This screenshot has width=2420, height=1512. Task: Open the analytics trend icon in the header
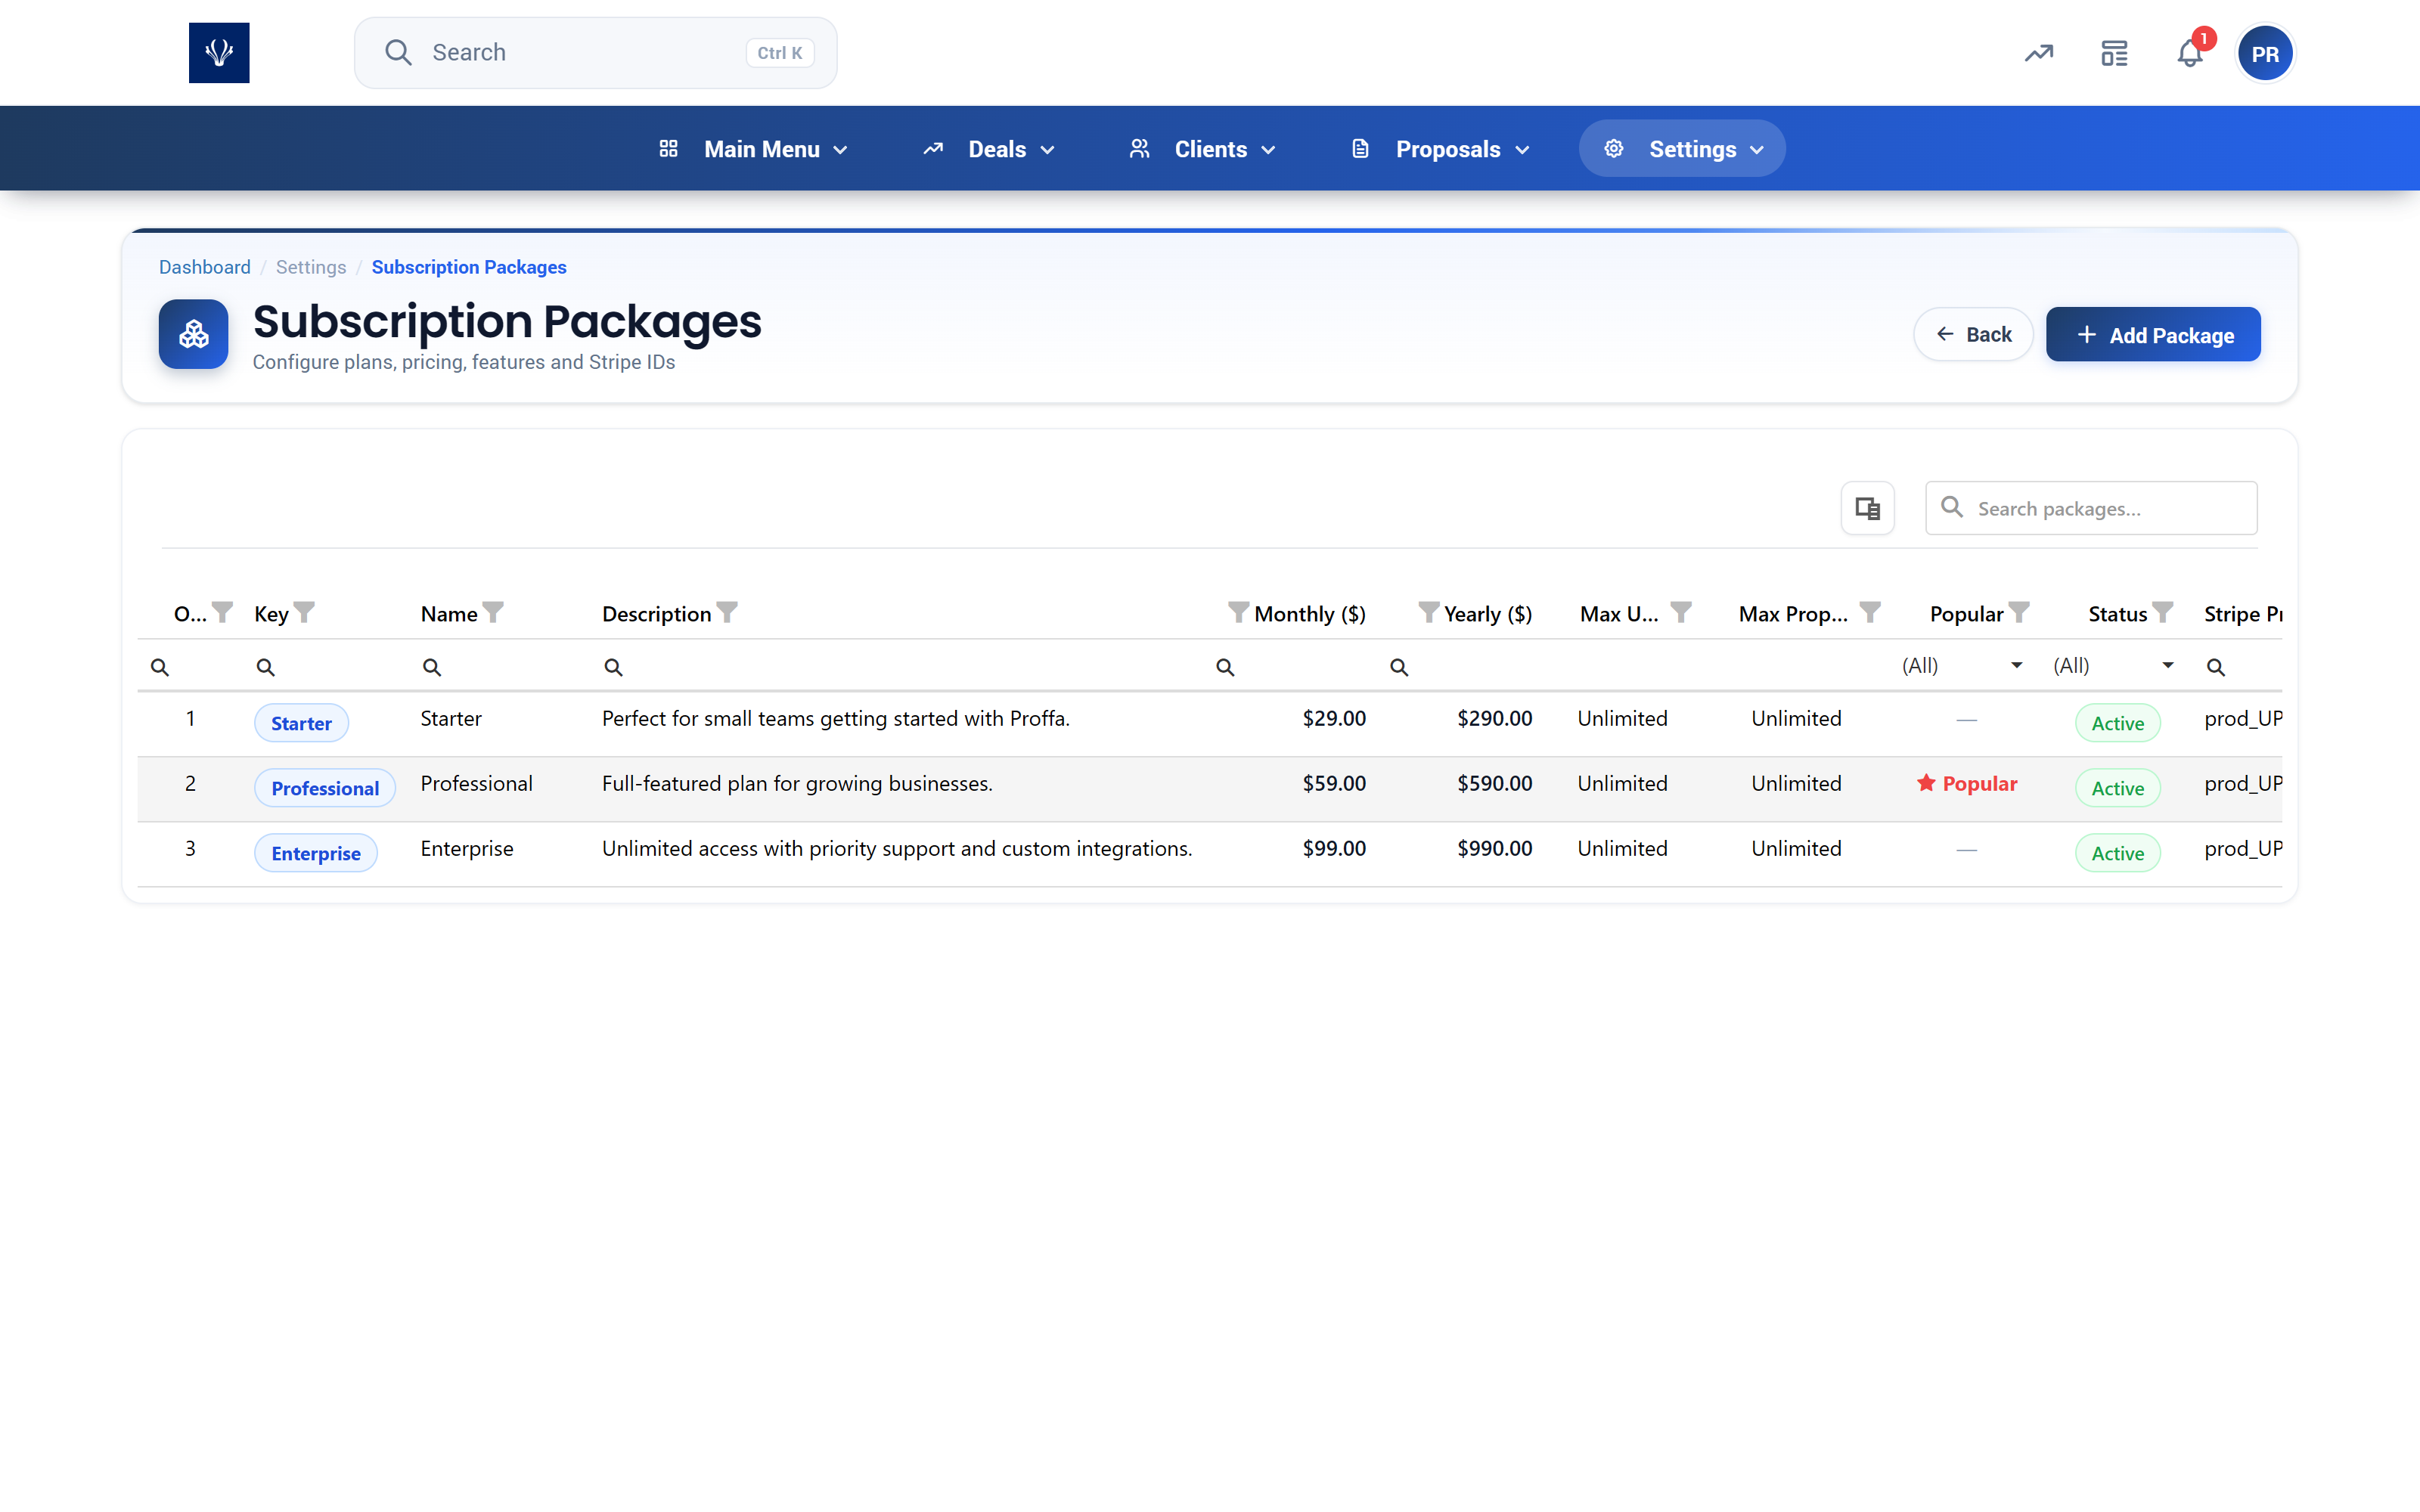click(x=2039, y=53)
